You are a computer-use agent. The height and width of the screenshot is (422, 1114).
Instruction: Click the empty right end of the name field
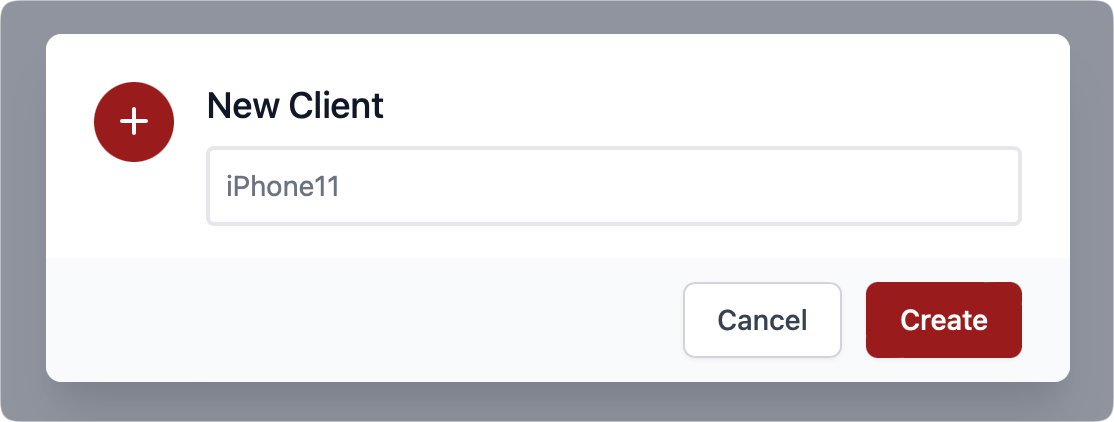[924, 186]
